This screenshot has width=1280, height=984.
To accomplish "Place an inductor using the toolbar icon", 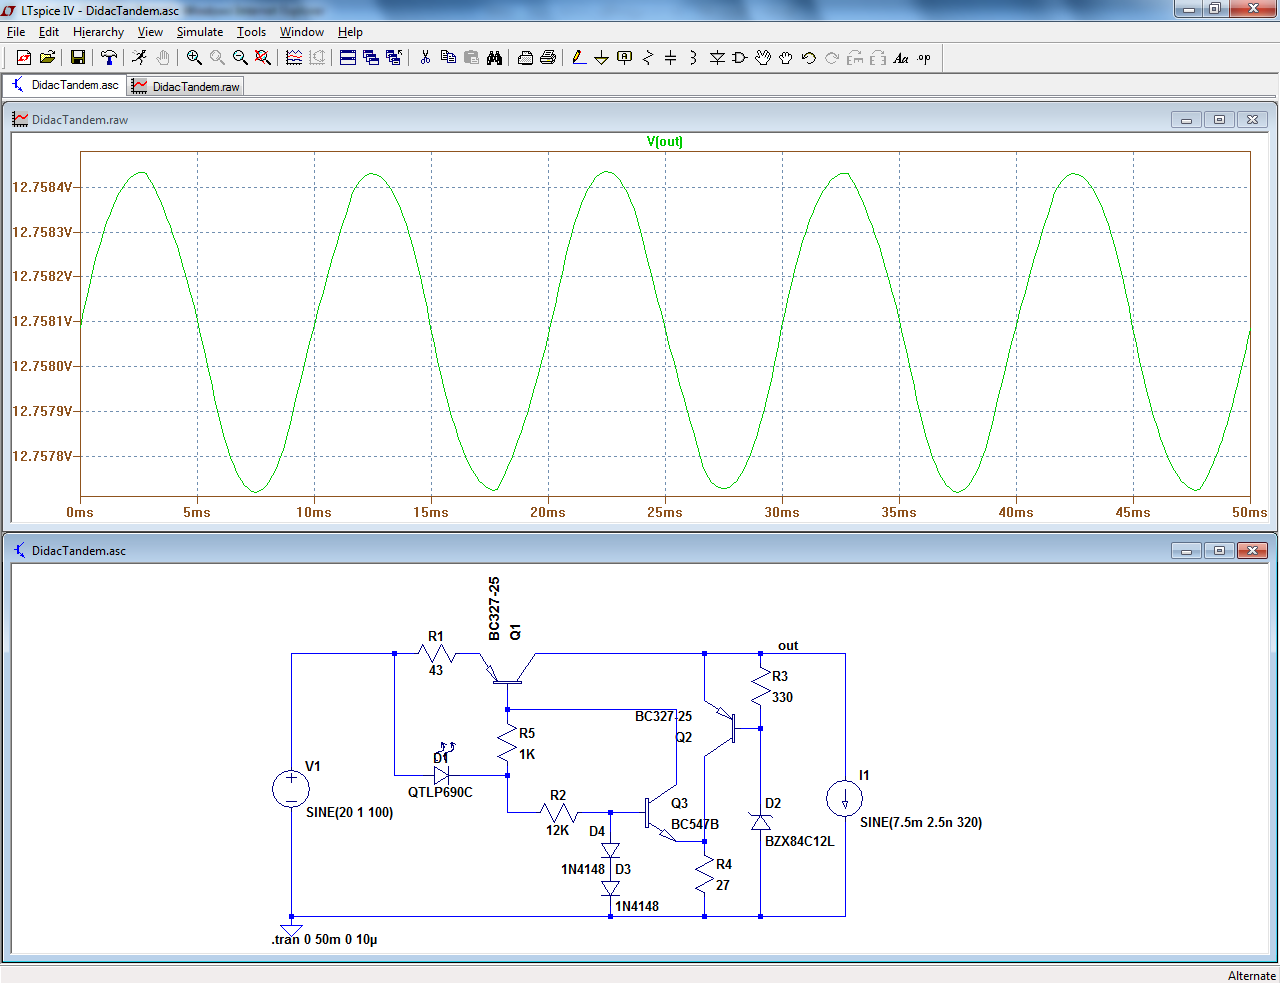I will (x=694, y=58).
